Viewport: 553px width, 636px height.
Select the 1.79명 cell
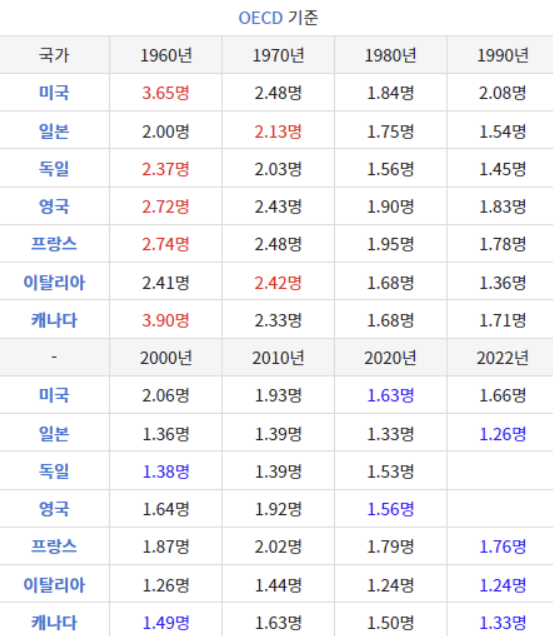click(x=390, y=547)
